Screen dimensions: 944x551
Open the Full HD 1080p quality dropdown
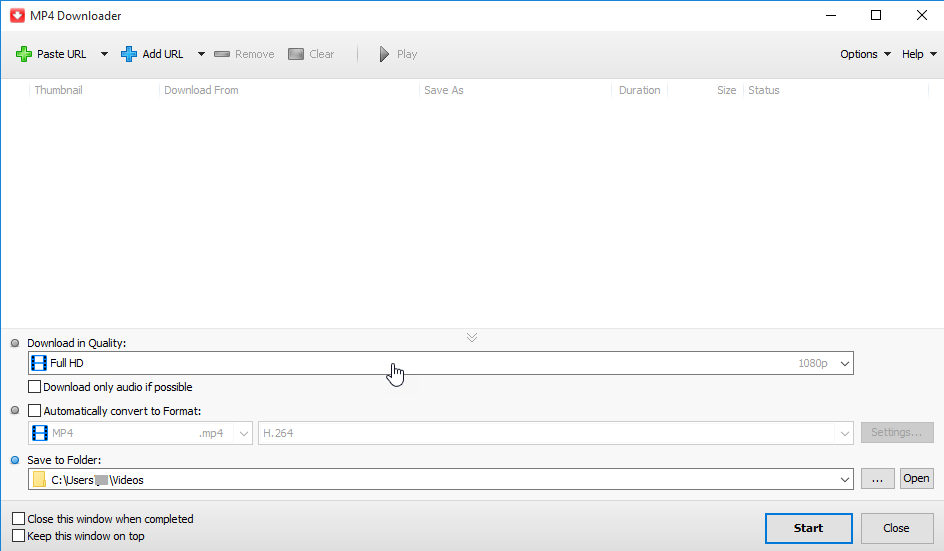point(441,363)
